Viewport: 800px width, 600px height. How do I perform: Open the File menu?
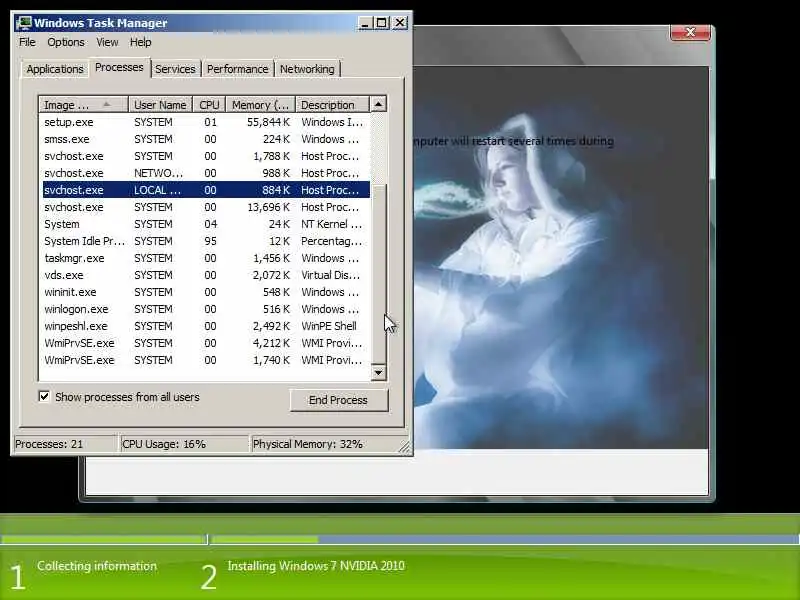pos(27,42)
